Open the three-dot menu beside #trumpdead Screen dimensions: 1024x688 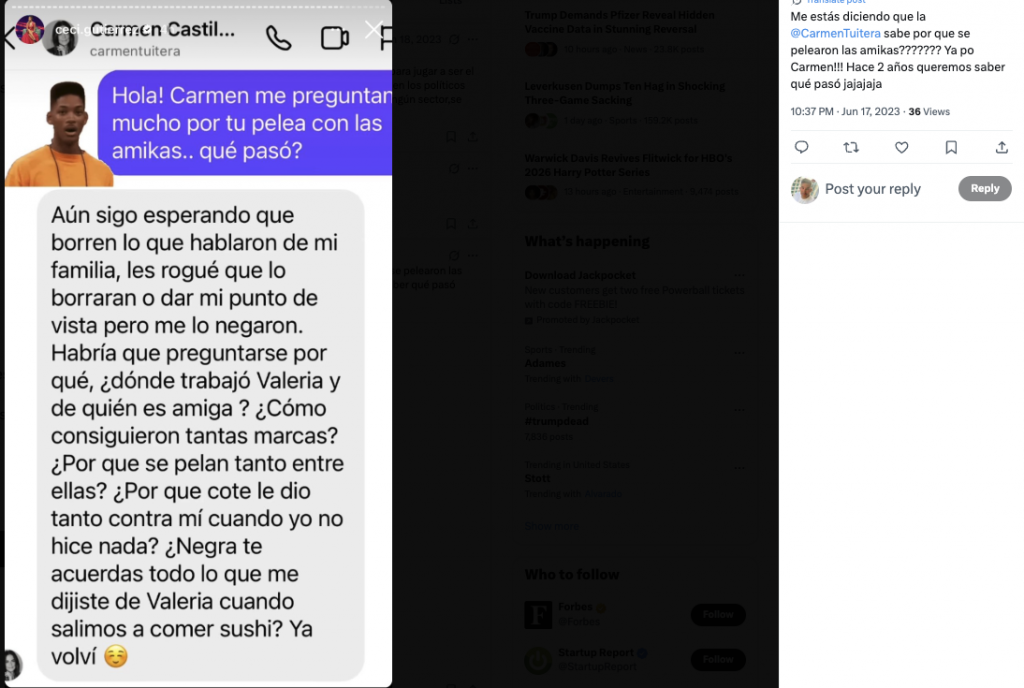[739, 411]
